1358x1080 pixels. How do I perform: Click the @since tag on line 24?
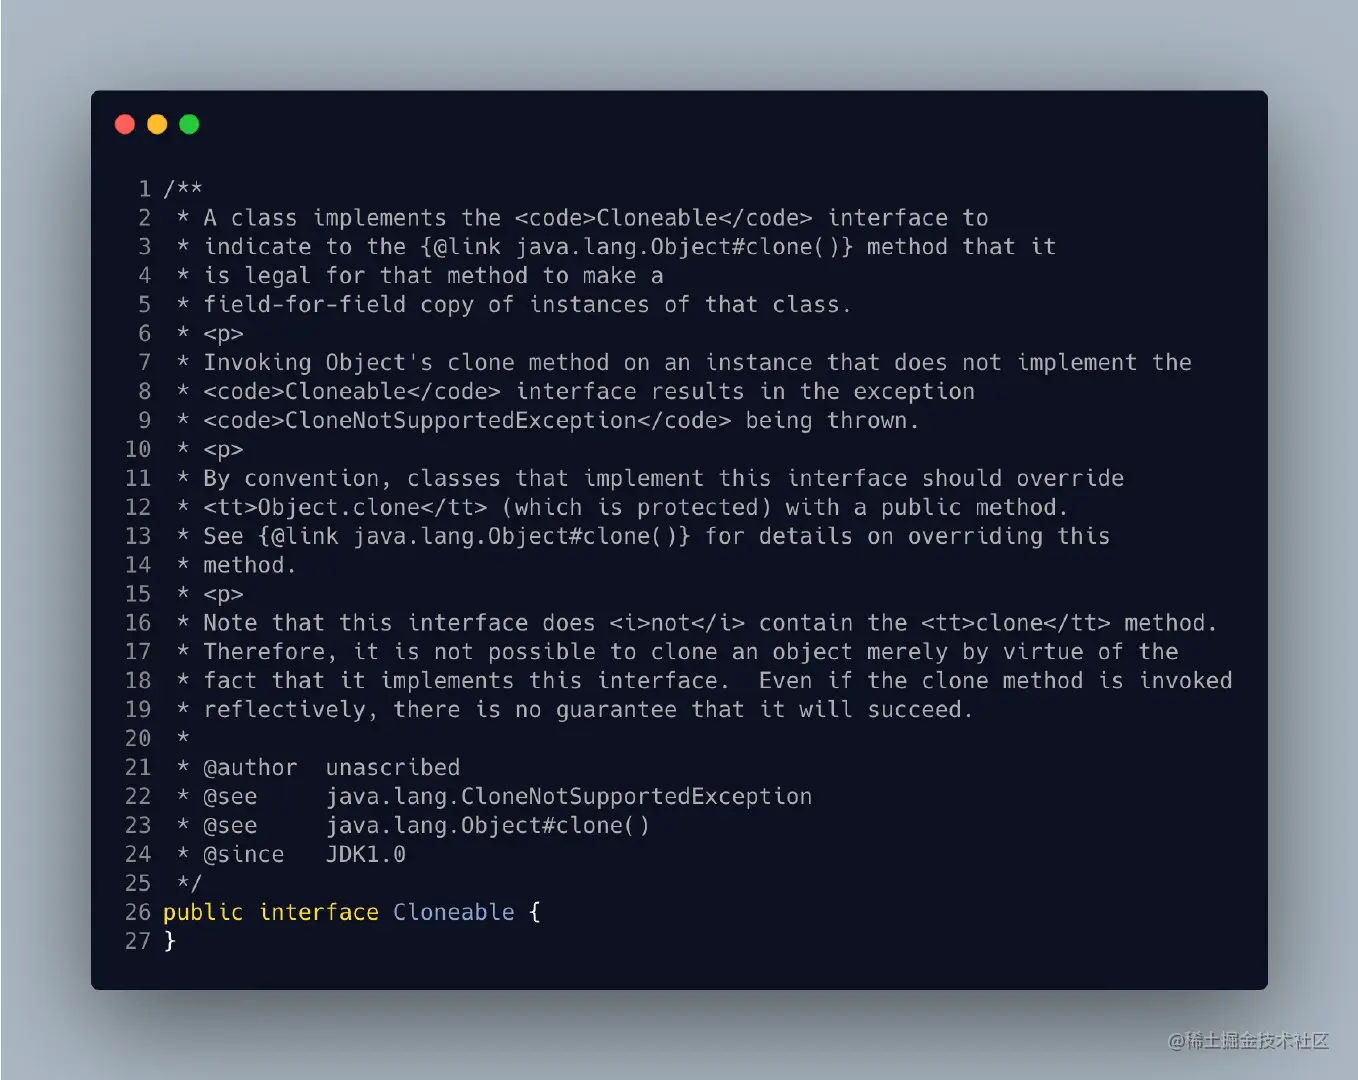point(244,854)
